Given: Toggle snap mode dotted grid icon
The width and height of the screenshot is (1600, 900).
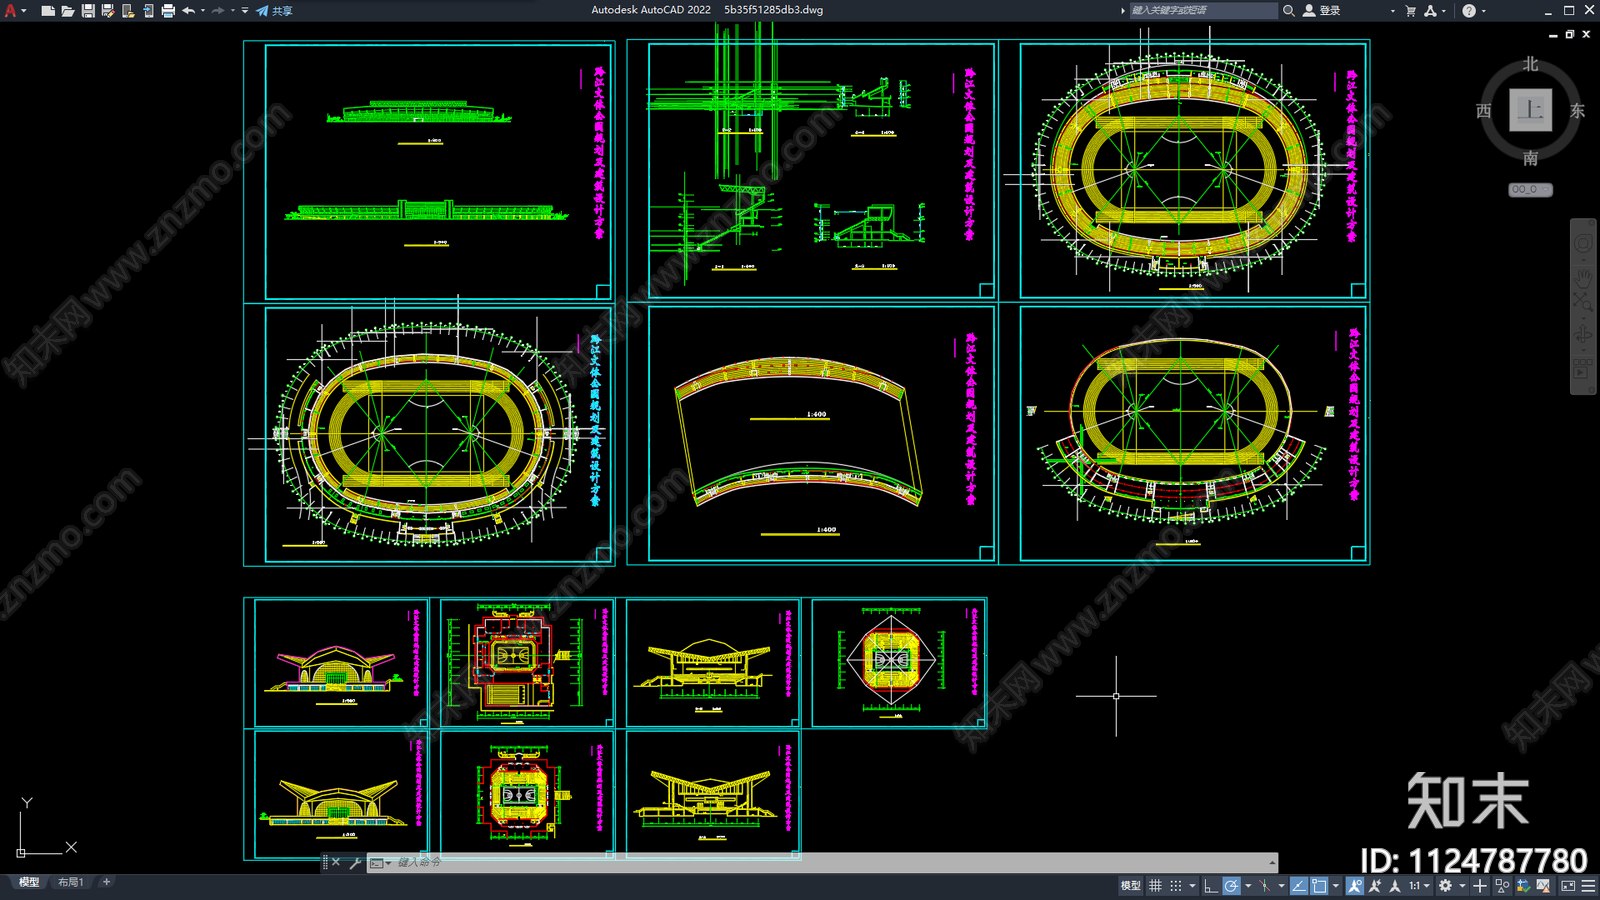Looking at the screenshot, I should click(1176, 886).
